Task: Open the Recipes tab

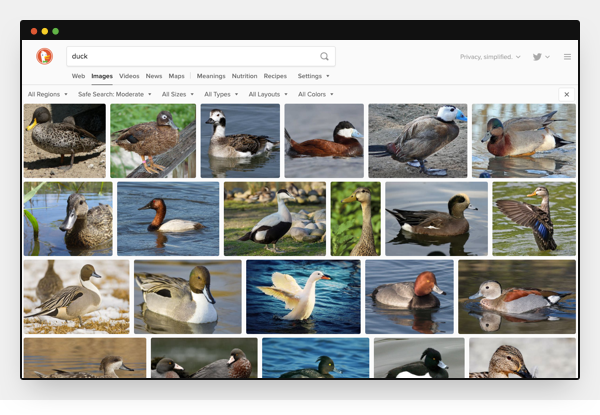Action: (x=275, y=76)
